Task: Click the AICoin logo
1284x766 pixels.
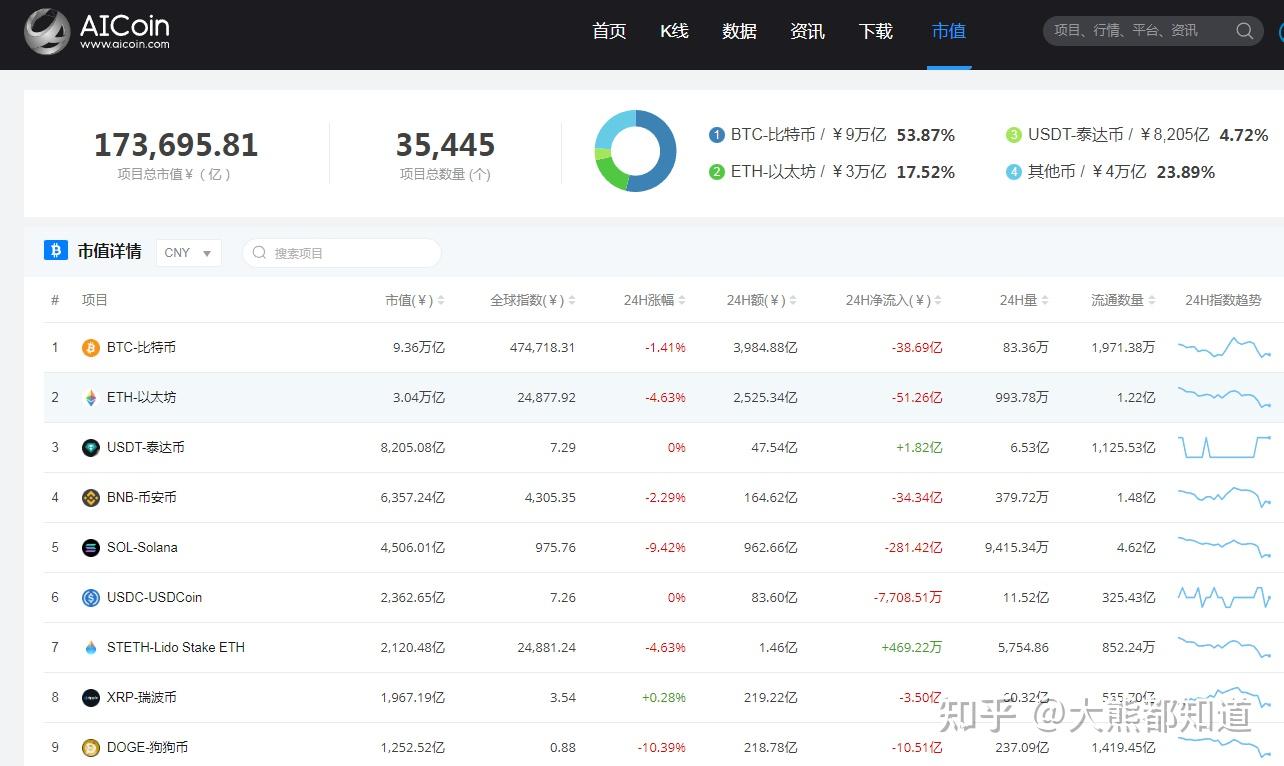Action: pos(97,31)
